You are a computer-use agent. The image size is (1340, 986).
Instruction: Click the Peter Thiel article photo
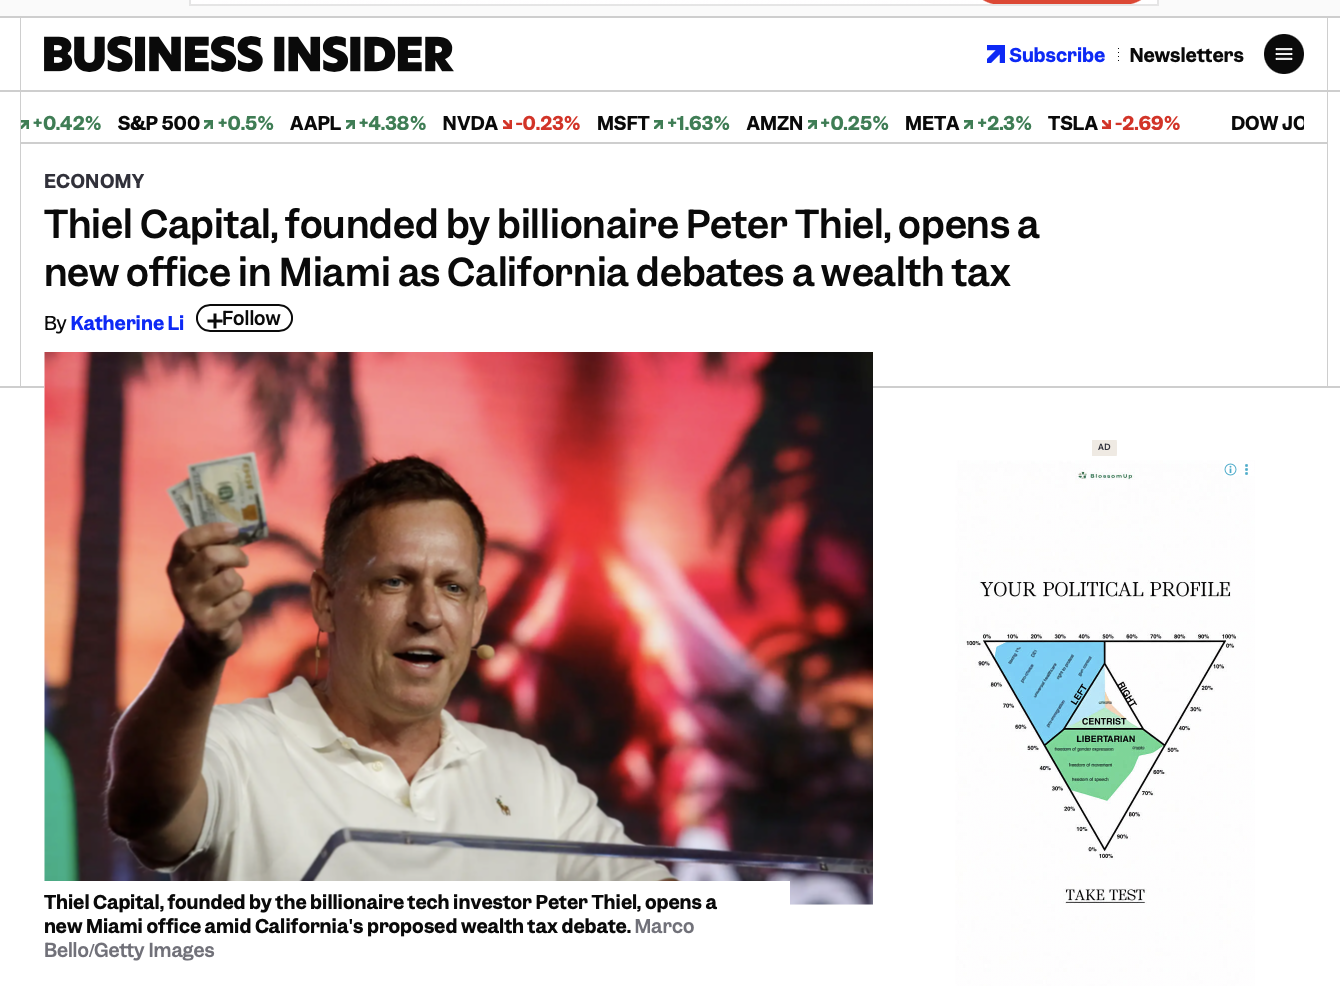458,615
